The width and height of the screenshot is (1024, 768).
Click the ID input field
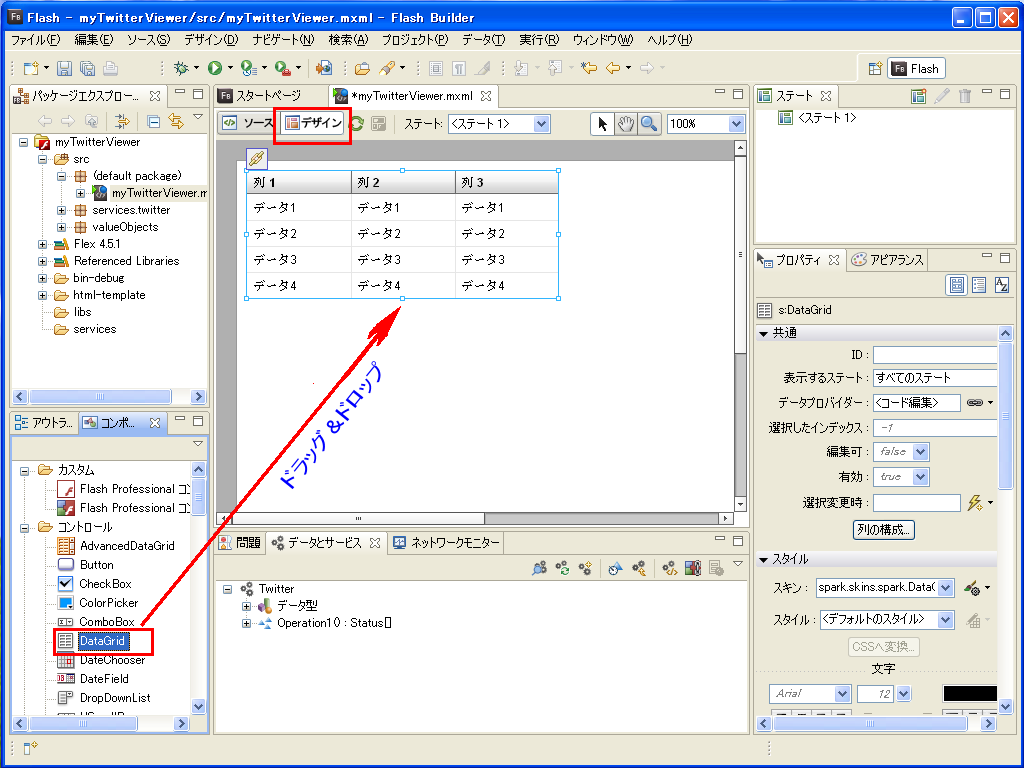pyautogui.click(x=935, y=355)
